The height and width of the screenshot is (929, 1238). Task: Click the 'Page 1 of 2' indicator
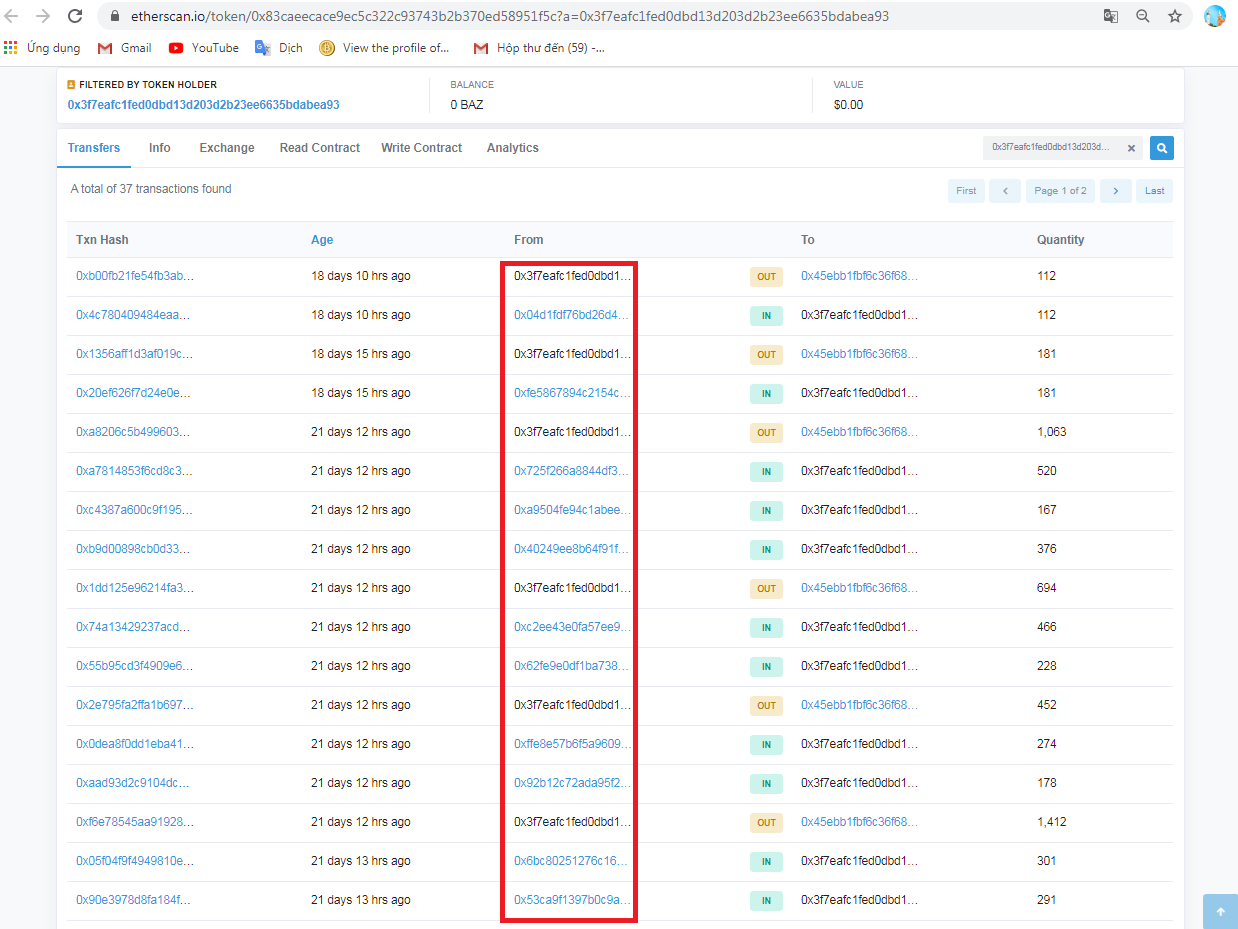[1060, 191]
